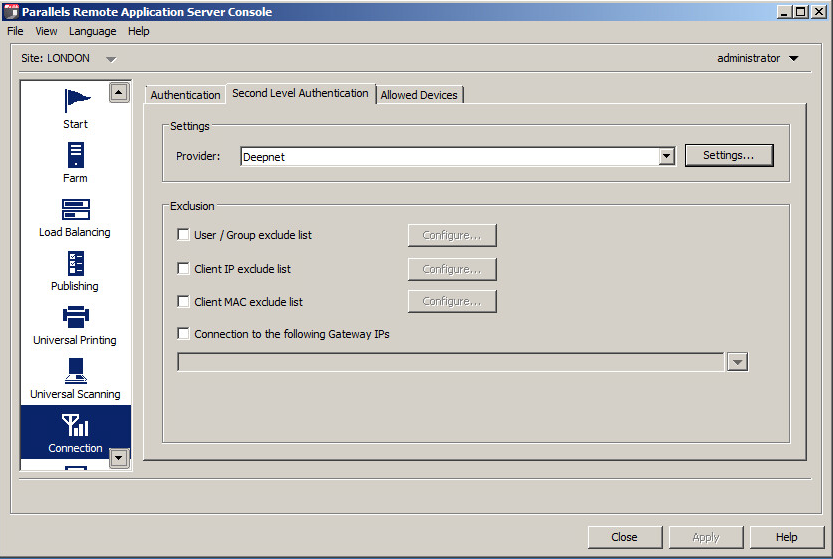Open the Language menu
Screen dimensions: 833x559
(92, 31)
